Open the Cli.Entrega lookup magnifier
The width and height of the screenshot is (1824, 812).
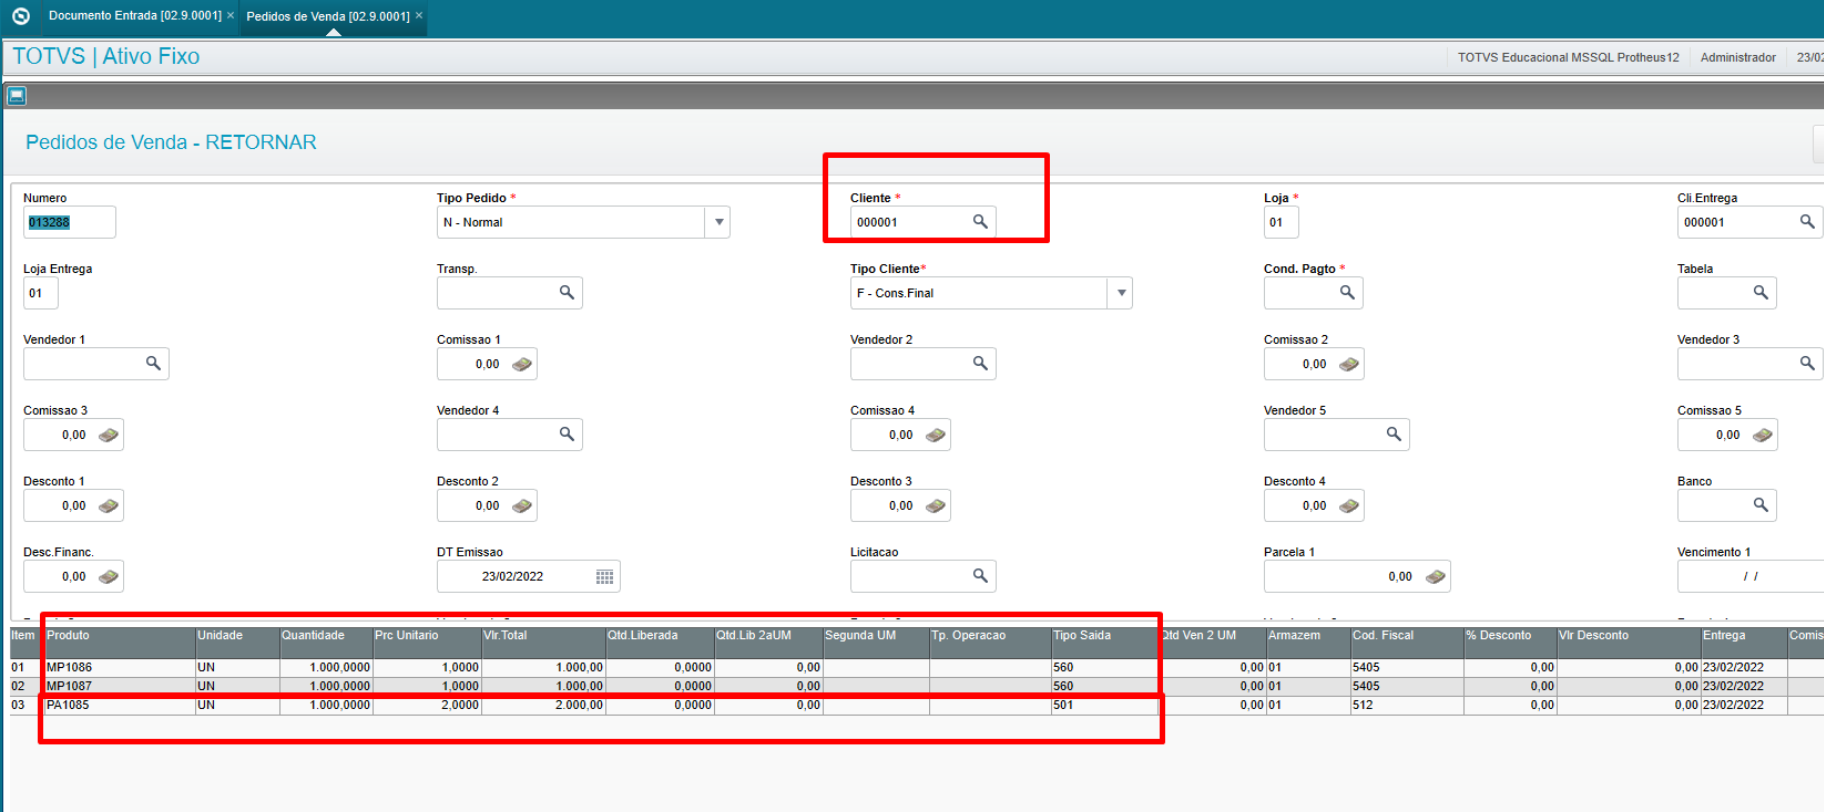pos(1807,221)
